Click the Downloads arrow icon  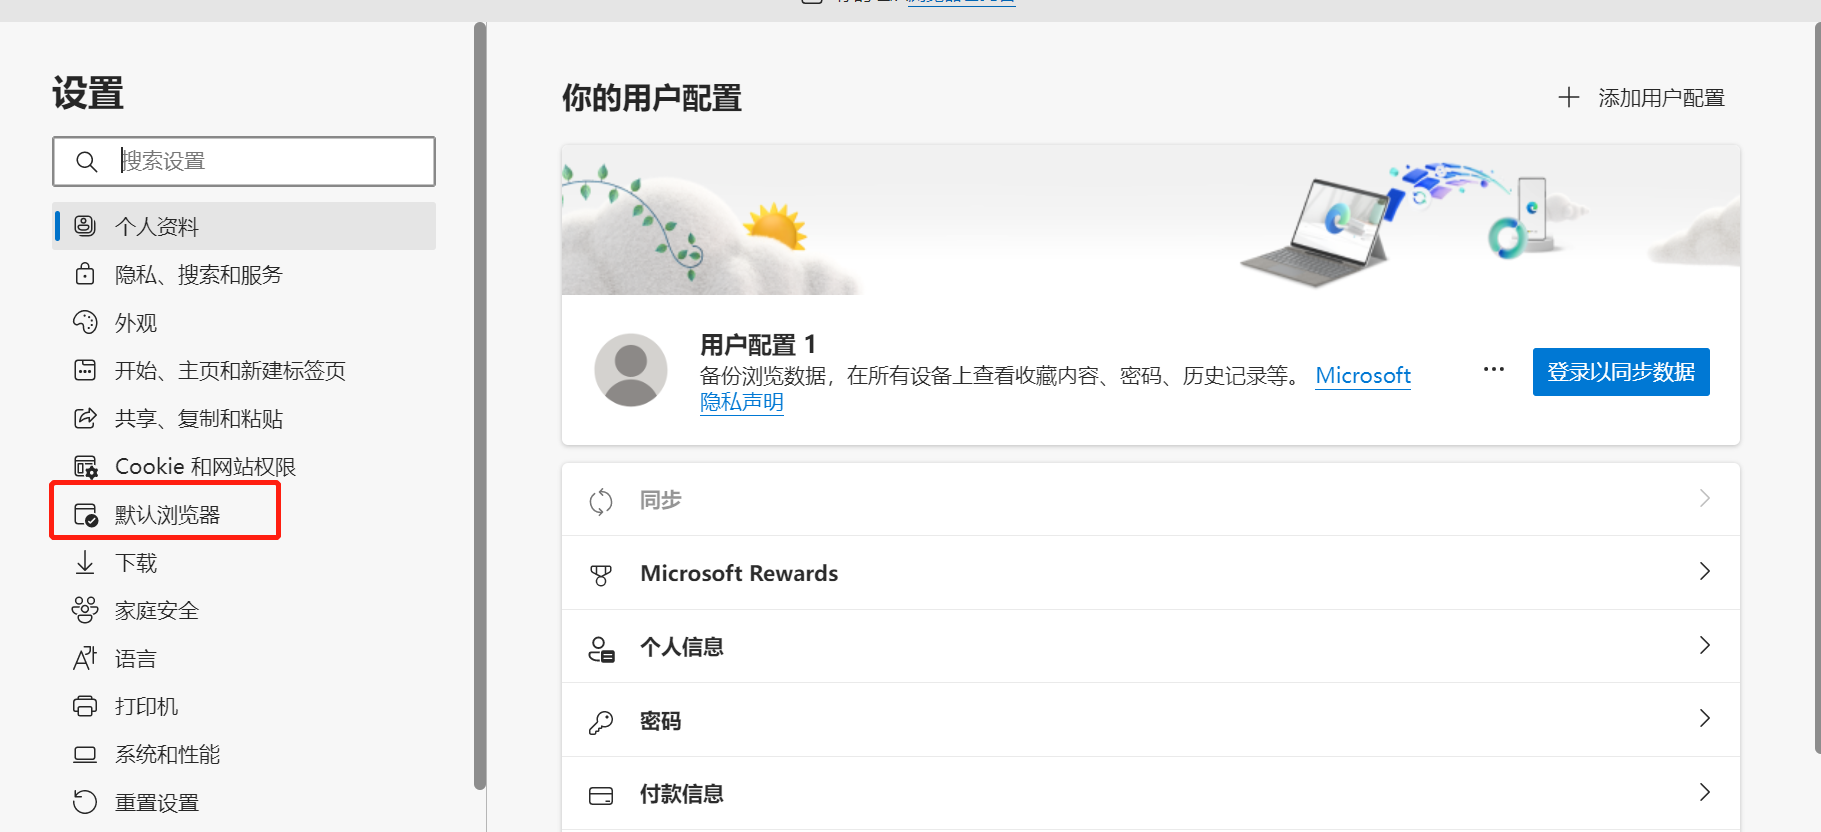point(85,562)
